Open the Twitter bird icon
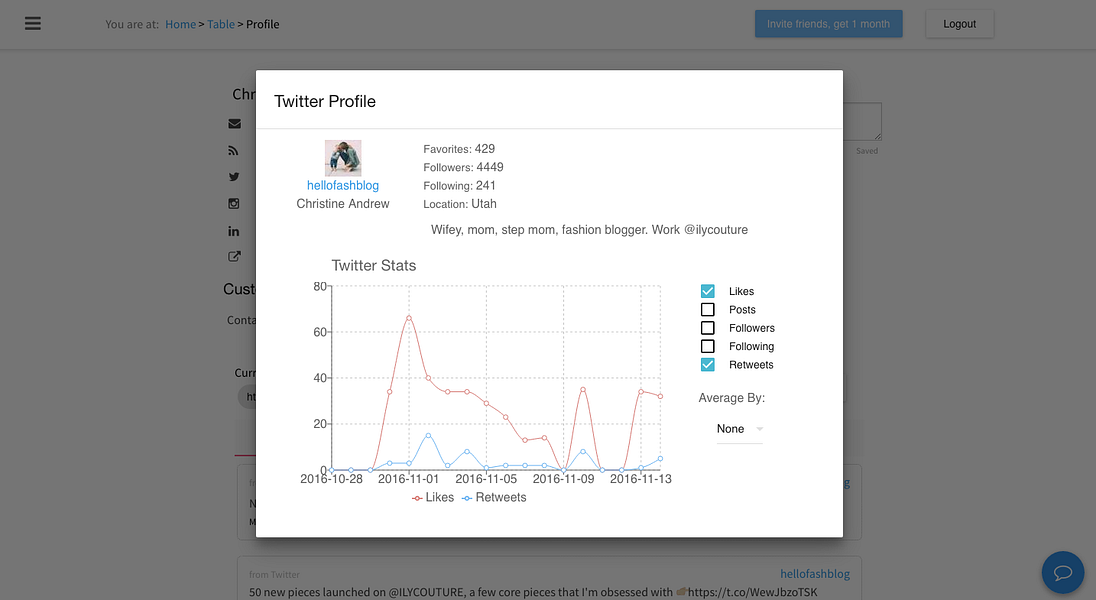 point(233,177)
